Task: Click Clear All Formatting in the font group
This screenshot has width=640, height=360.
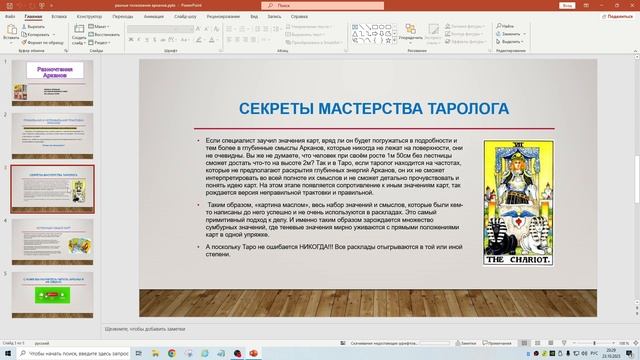Action: click(x=216, y=29)
